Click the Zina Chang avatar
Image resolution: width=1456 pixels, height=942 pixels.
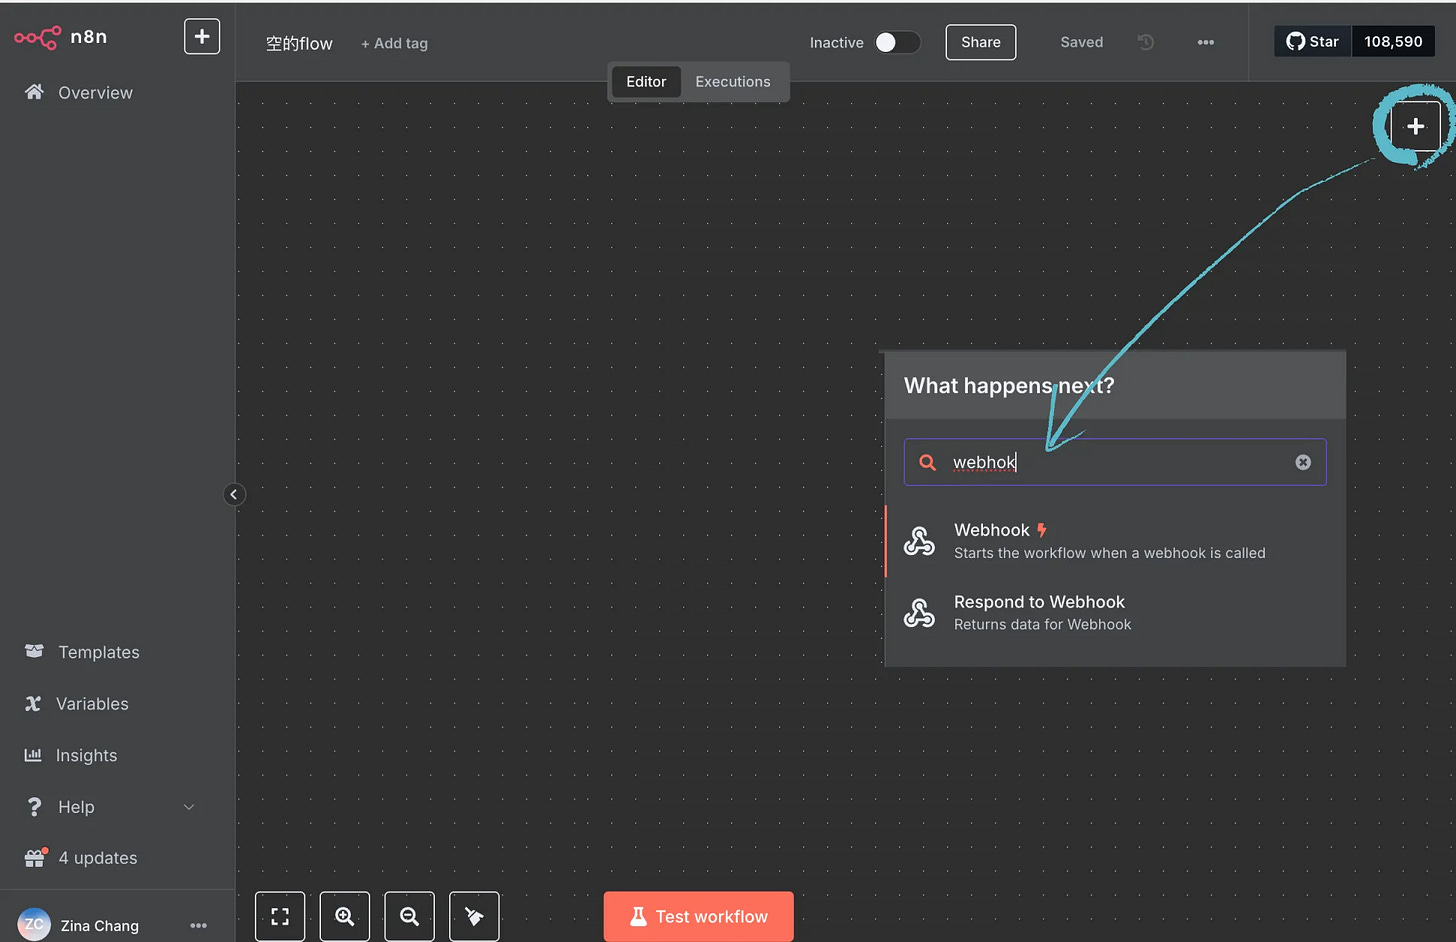click(x=34, y=925)
